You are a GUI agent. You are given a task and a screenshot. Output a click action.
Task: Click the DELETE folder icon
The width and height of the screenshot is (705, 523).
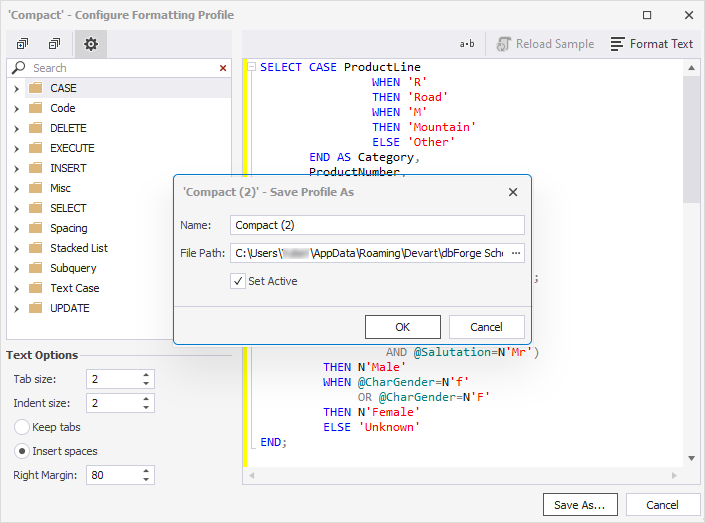pyautogui.click(x=36, y=128)
